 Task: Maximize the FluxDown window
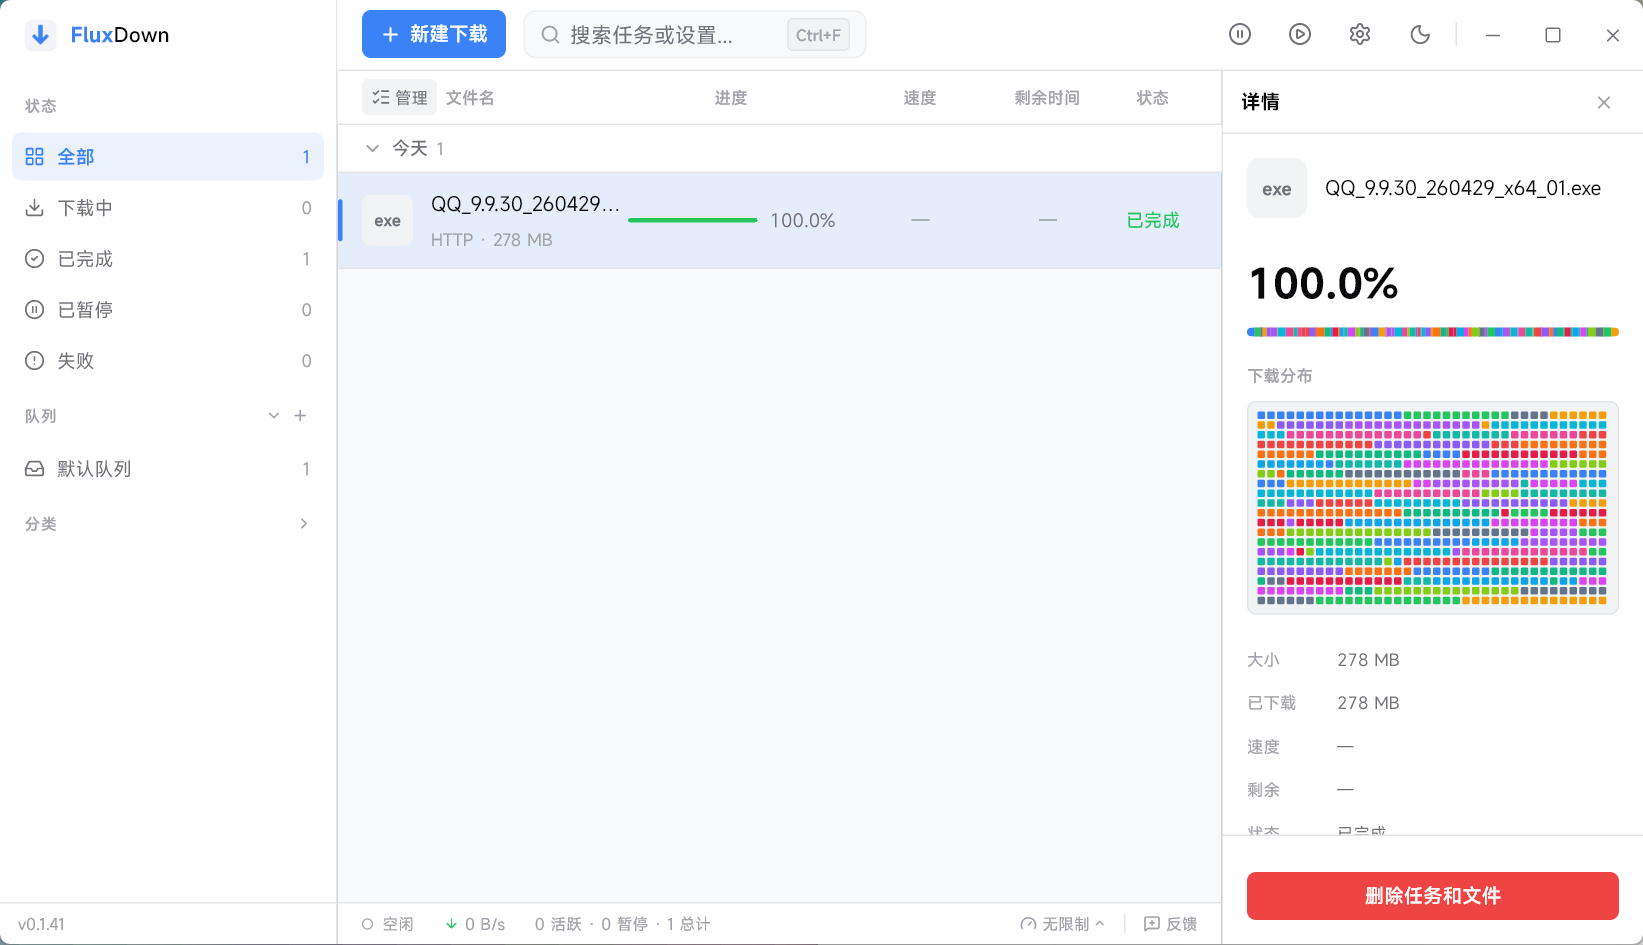pyautogui.click(x=1553, y=35)
